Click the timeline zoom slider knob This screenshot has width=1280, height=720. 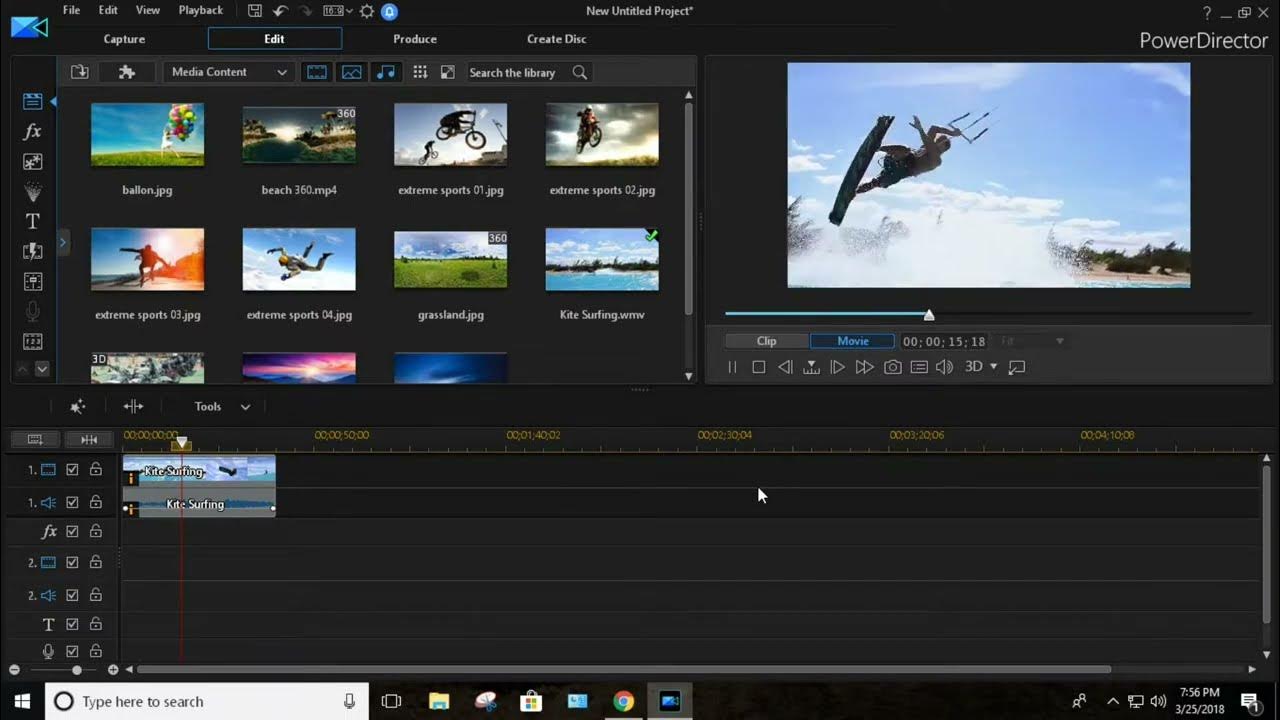[77, 670]
